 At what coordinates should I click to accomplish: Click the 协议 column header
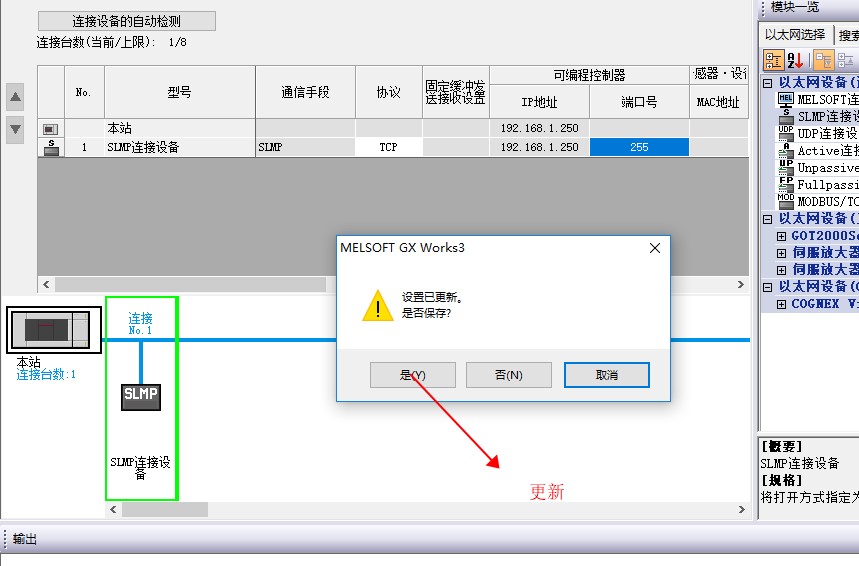click(388, 92)
